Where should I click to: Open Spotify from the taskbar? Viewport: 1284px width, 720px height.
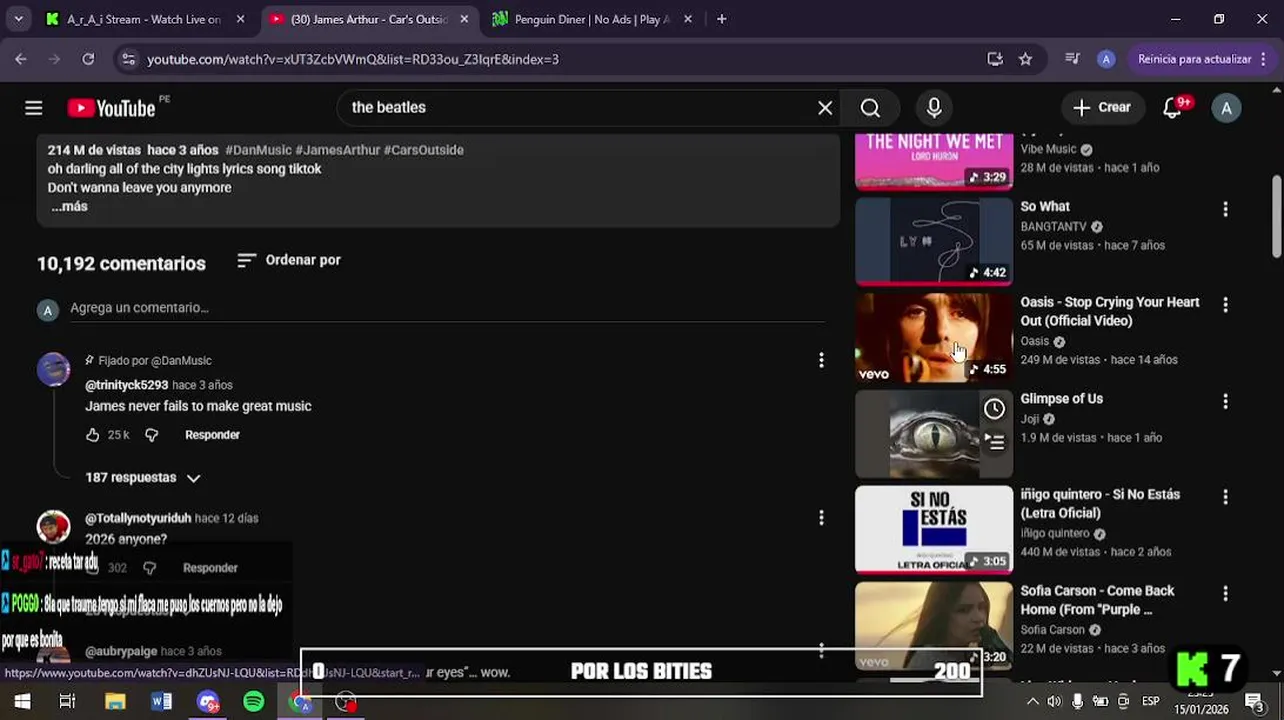coord(254,702)
